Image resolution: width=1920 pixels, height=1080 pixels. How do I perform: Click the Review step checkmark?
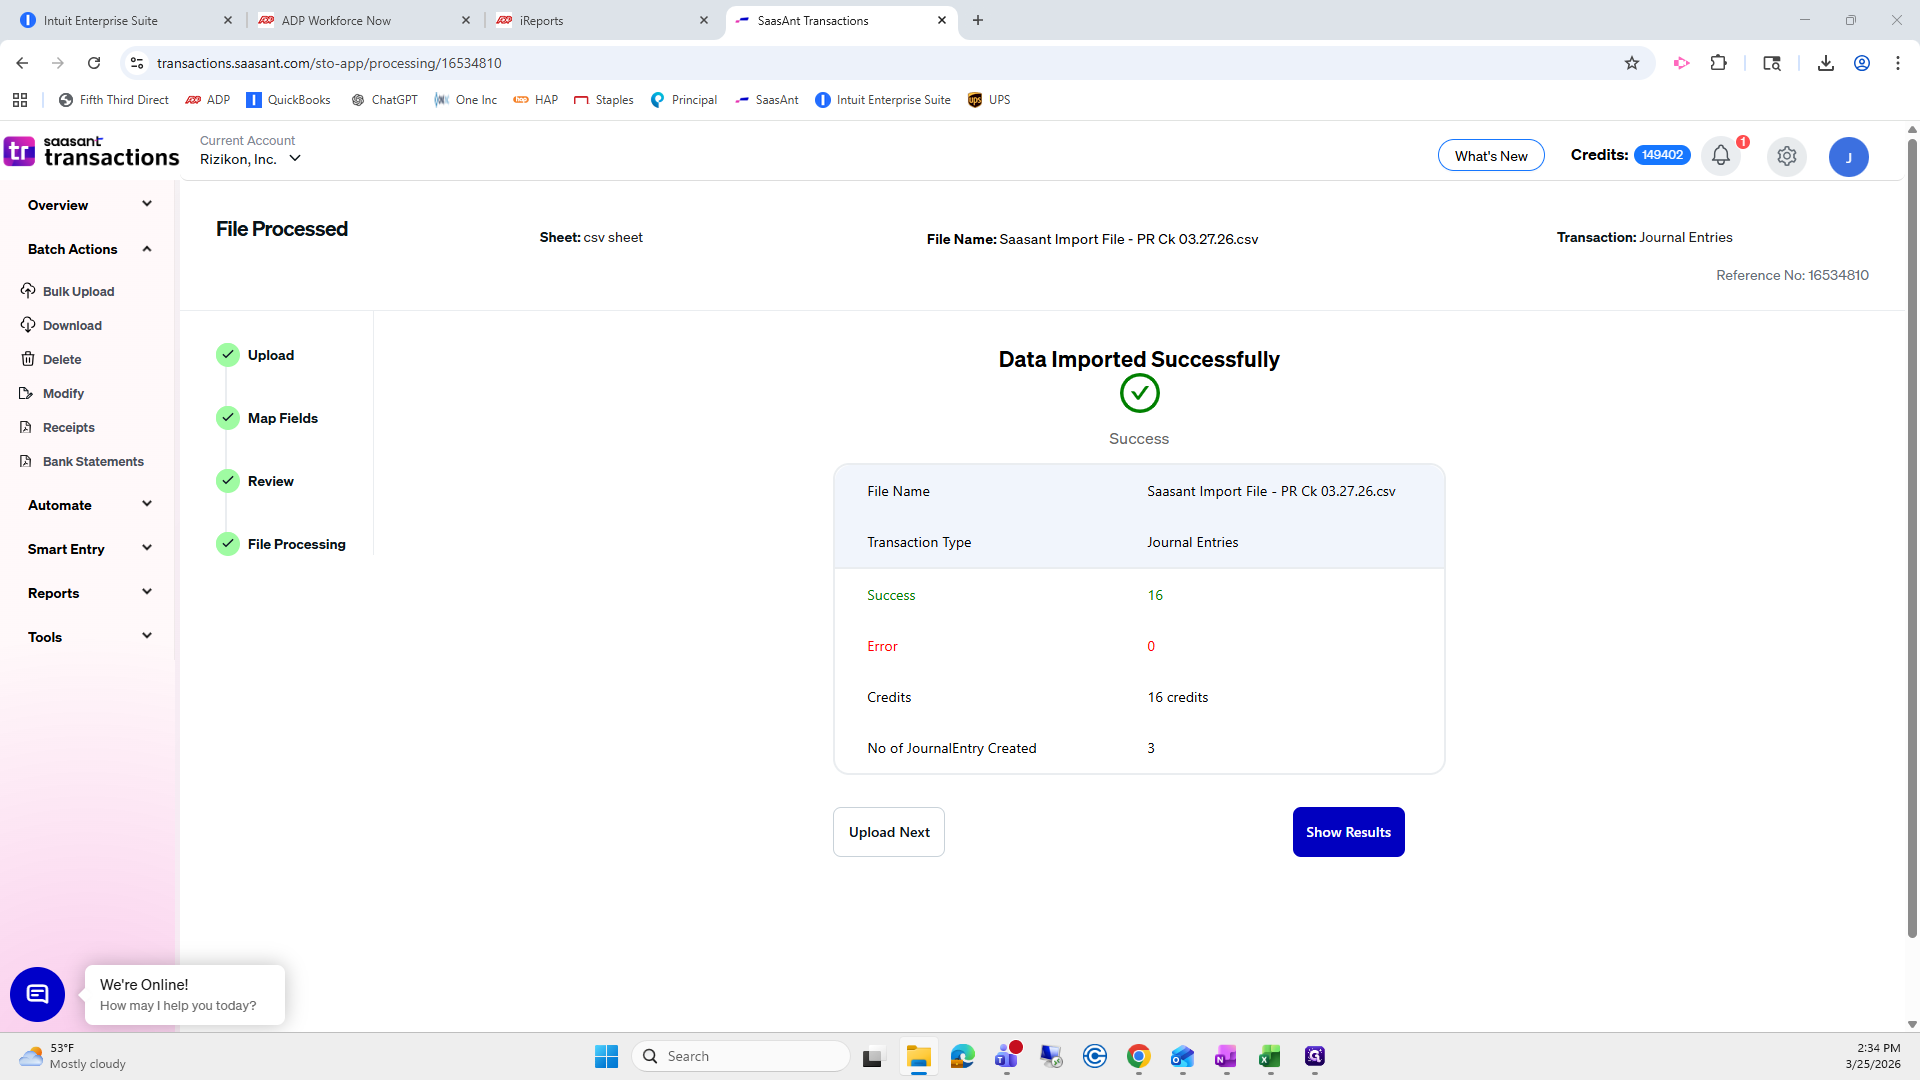tap(228, 481)
